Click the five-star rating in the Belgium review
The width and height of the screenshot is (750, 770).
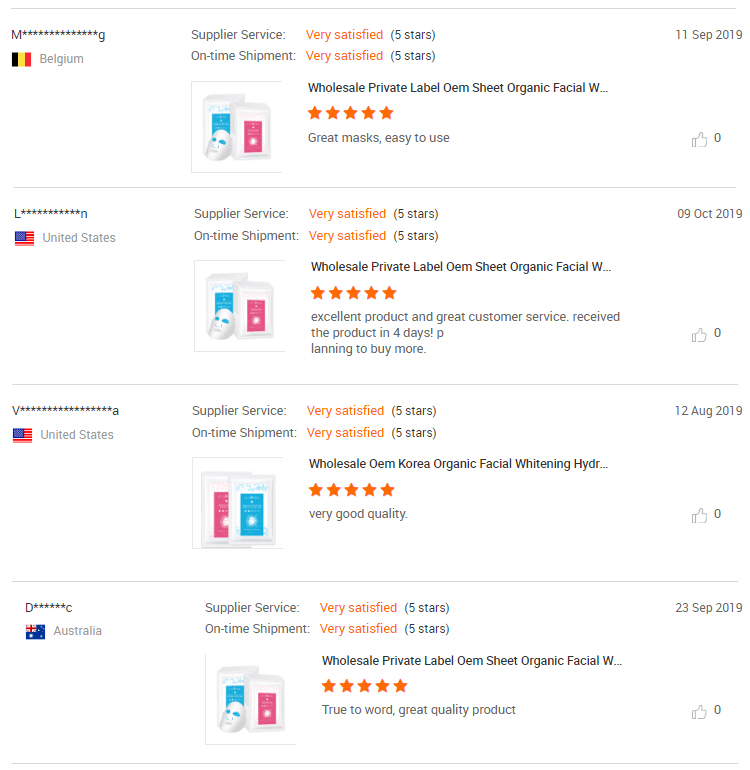click(351, 113)
